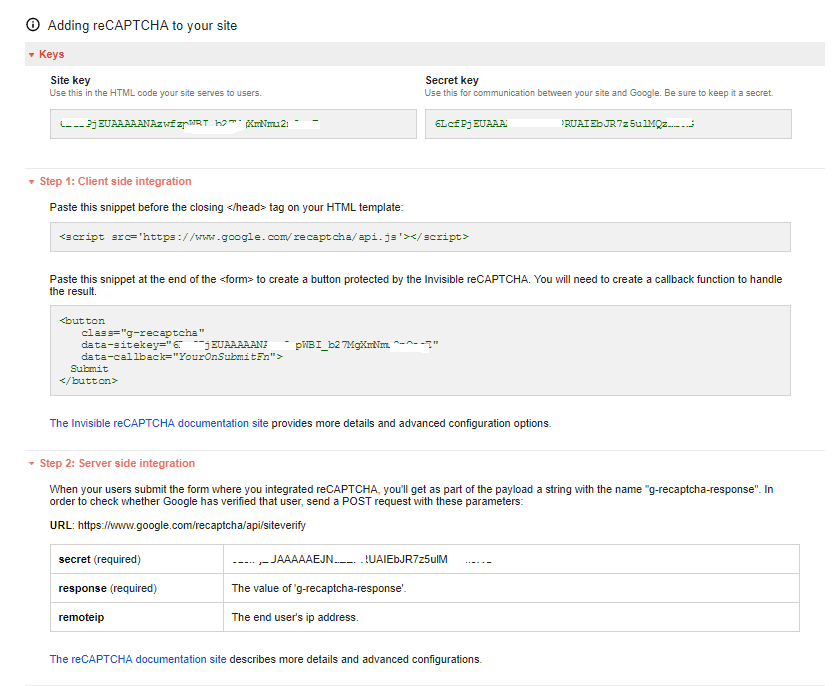
Task: Click the g-recaptcha button code snippet
Action: pyautogui.click(x=420, y=350)
